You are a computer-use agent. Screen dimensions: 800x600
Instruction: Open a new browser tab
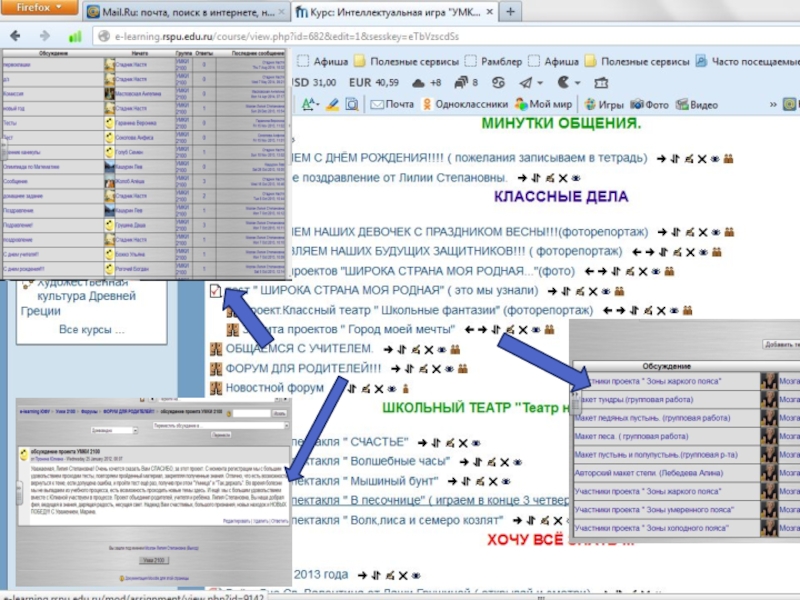(x=510, y=12)
